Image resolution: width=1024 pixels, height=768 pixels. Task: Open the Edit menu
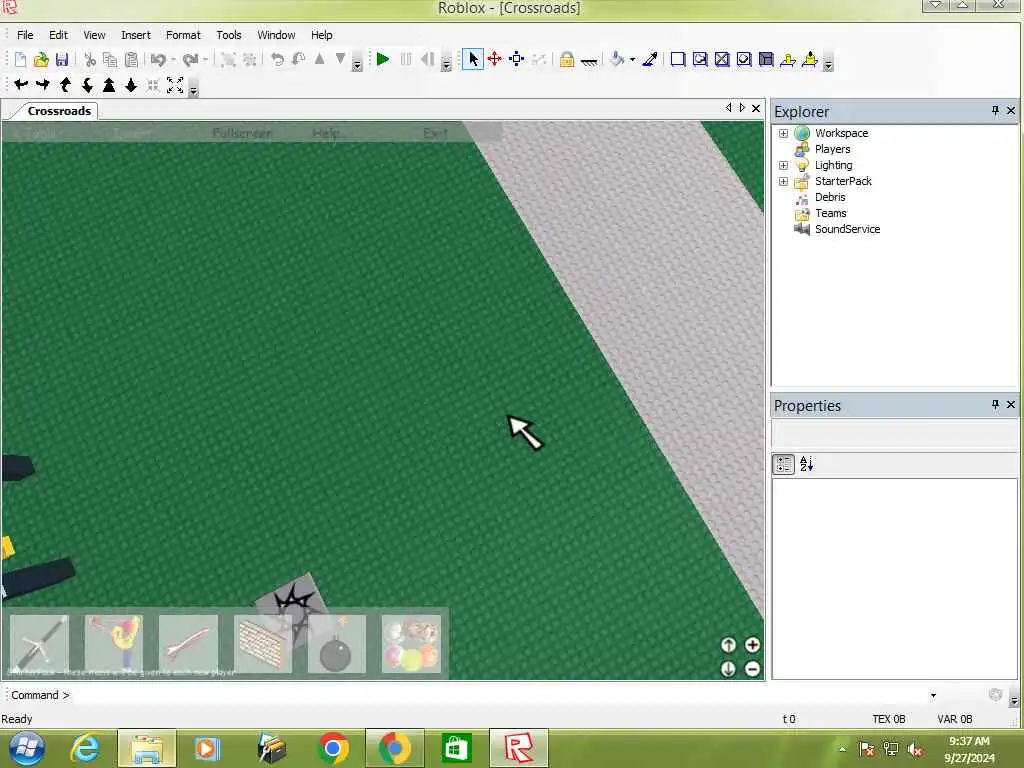coord(58,35)
